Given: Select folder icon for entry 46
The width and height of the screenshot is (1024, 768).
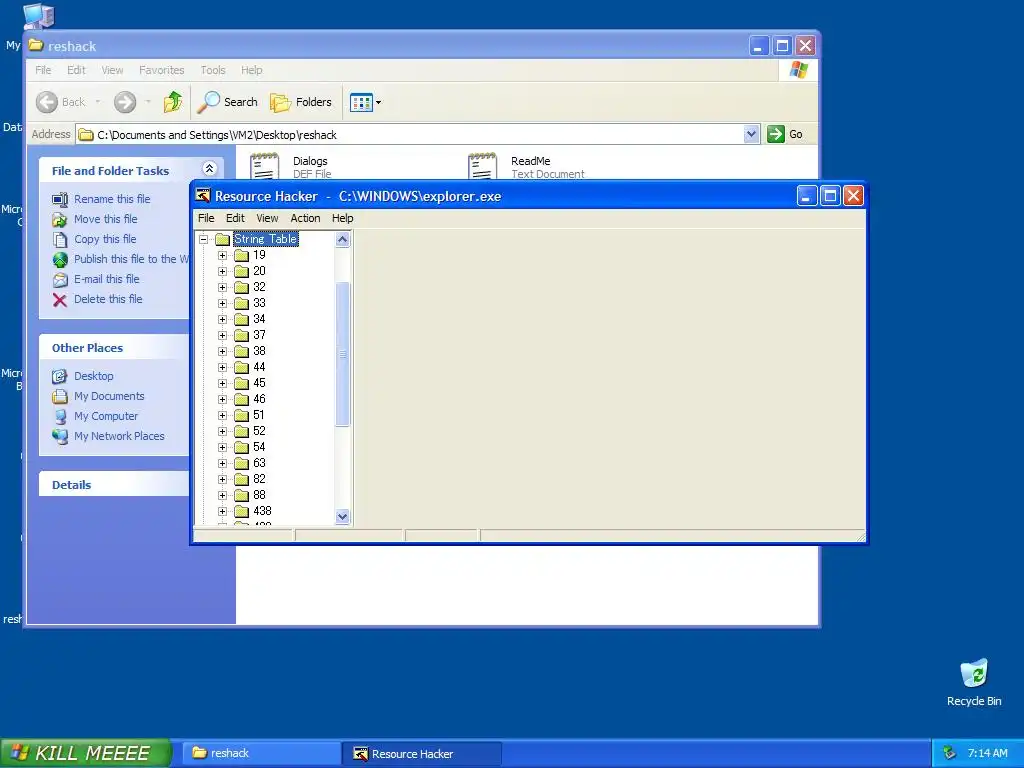Looking at the screenshot, I should click(242, 399).
